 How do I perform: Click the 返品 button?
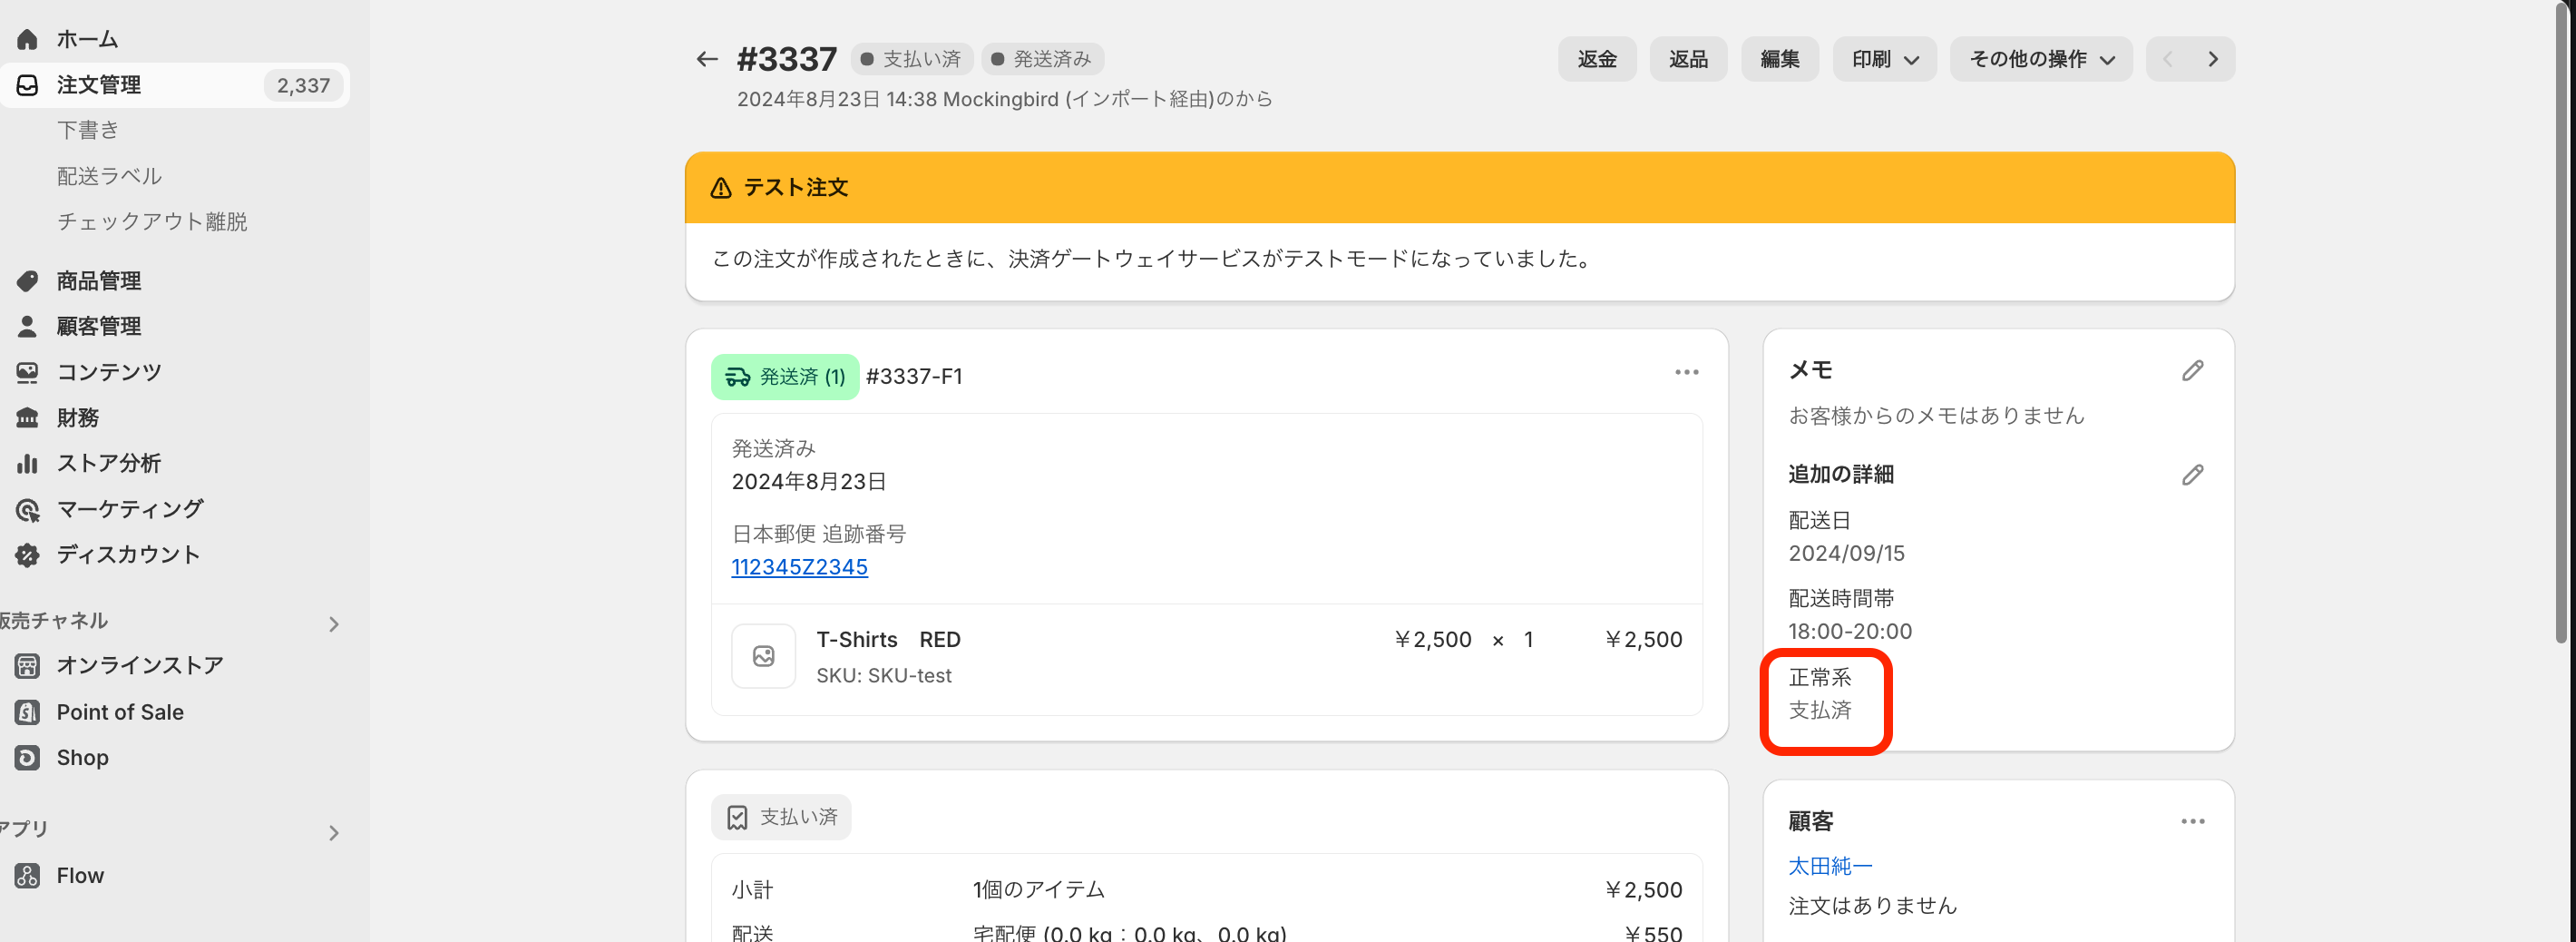[x=1688, y=59]
